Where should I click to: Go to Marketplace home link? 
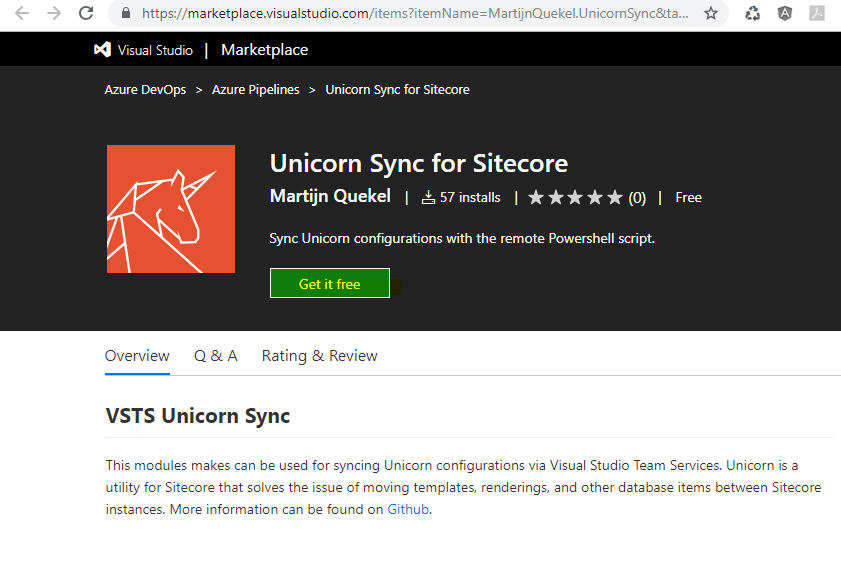point(264,49)
